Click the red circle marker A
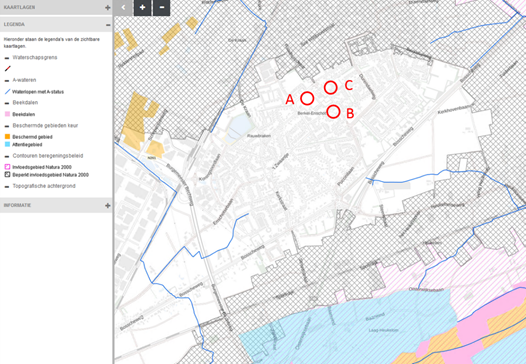 tap(307, 99)
